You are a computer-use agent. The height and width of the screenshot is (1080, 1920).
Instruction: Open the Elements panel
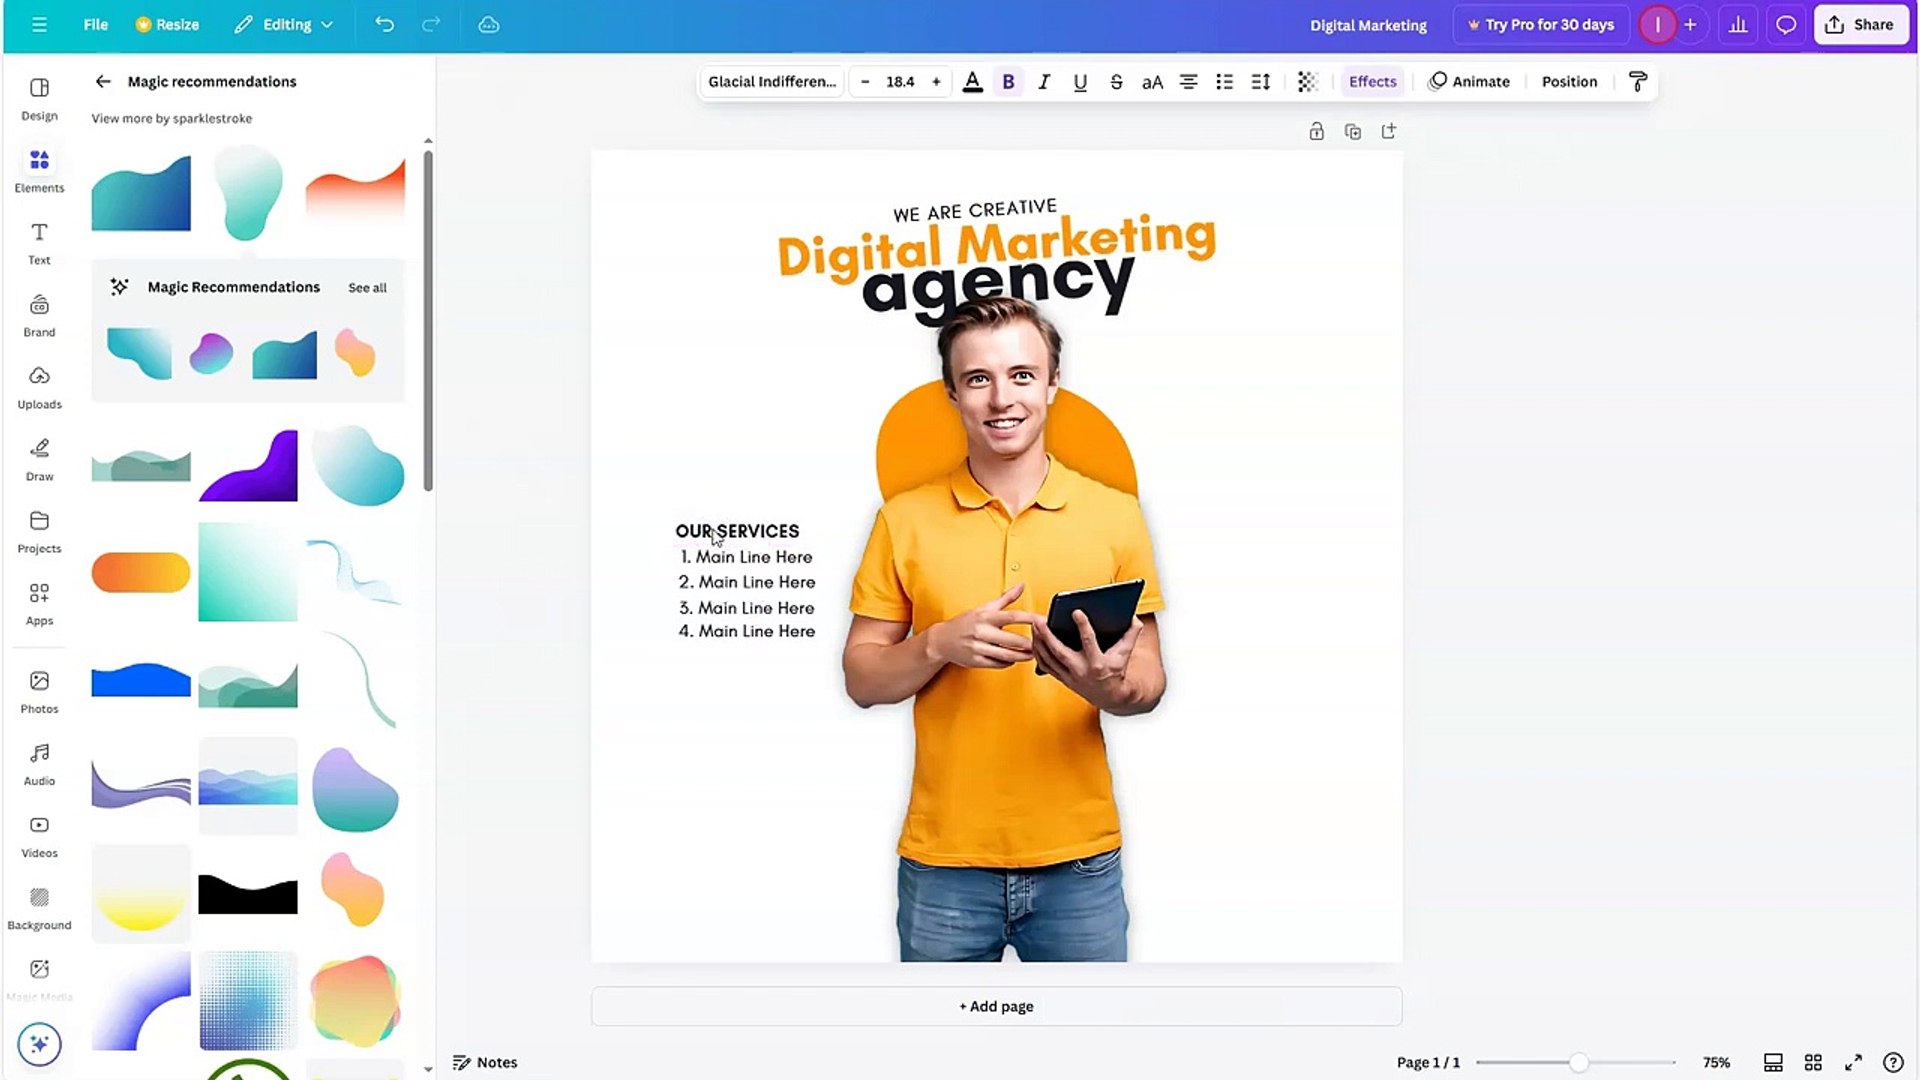click(x=39, y=170)
